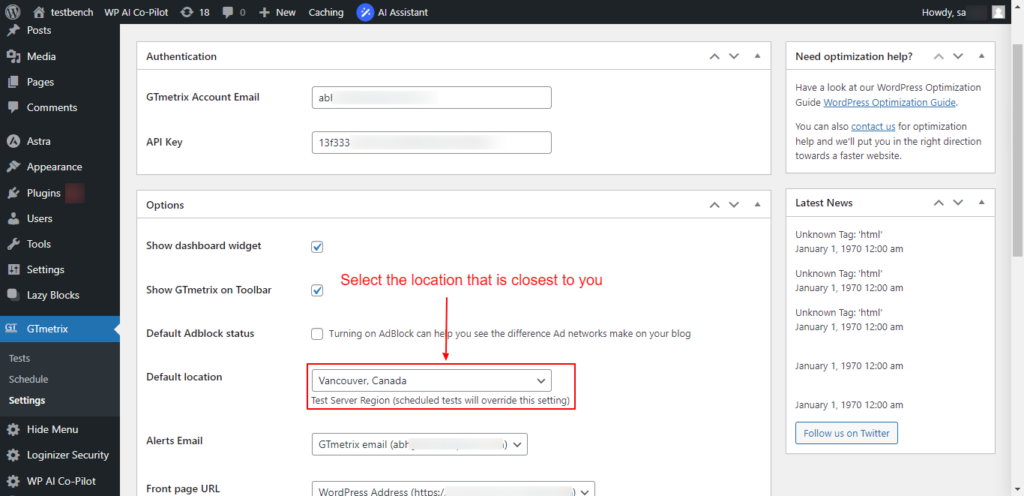Open GTmetrix Tests submenu
Image resolution: width=1024 pixels, height=496 pixels.
pyautogui.click(x=20, y=358)
